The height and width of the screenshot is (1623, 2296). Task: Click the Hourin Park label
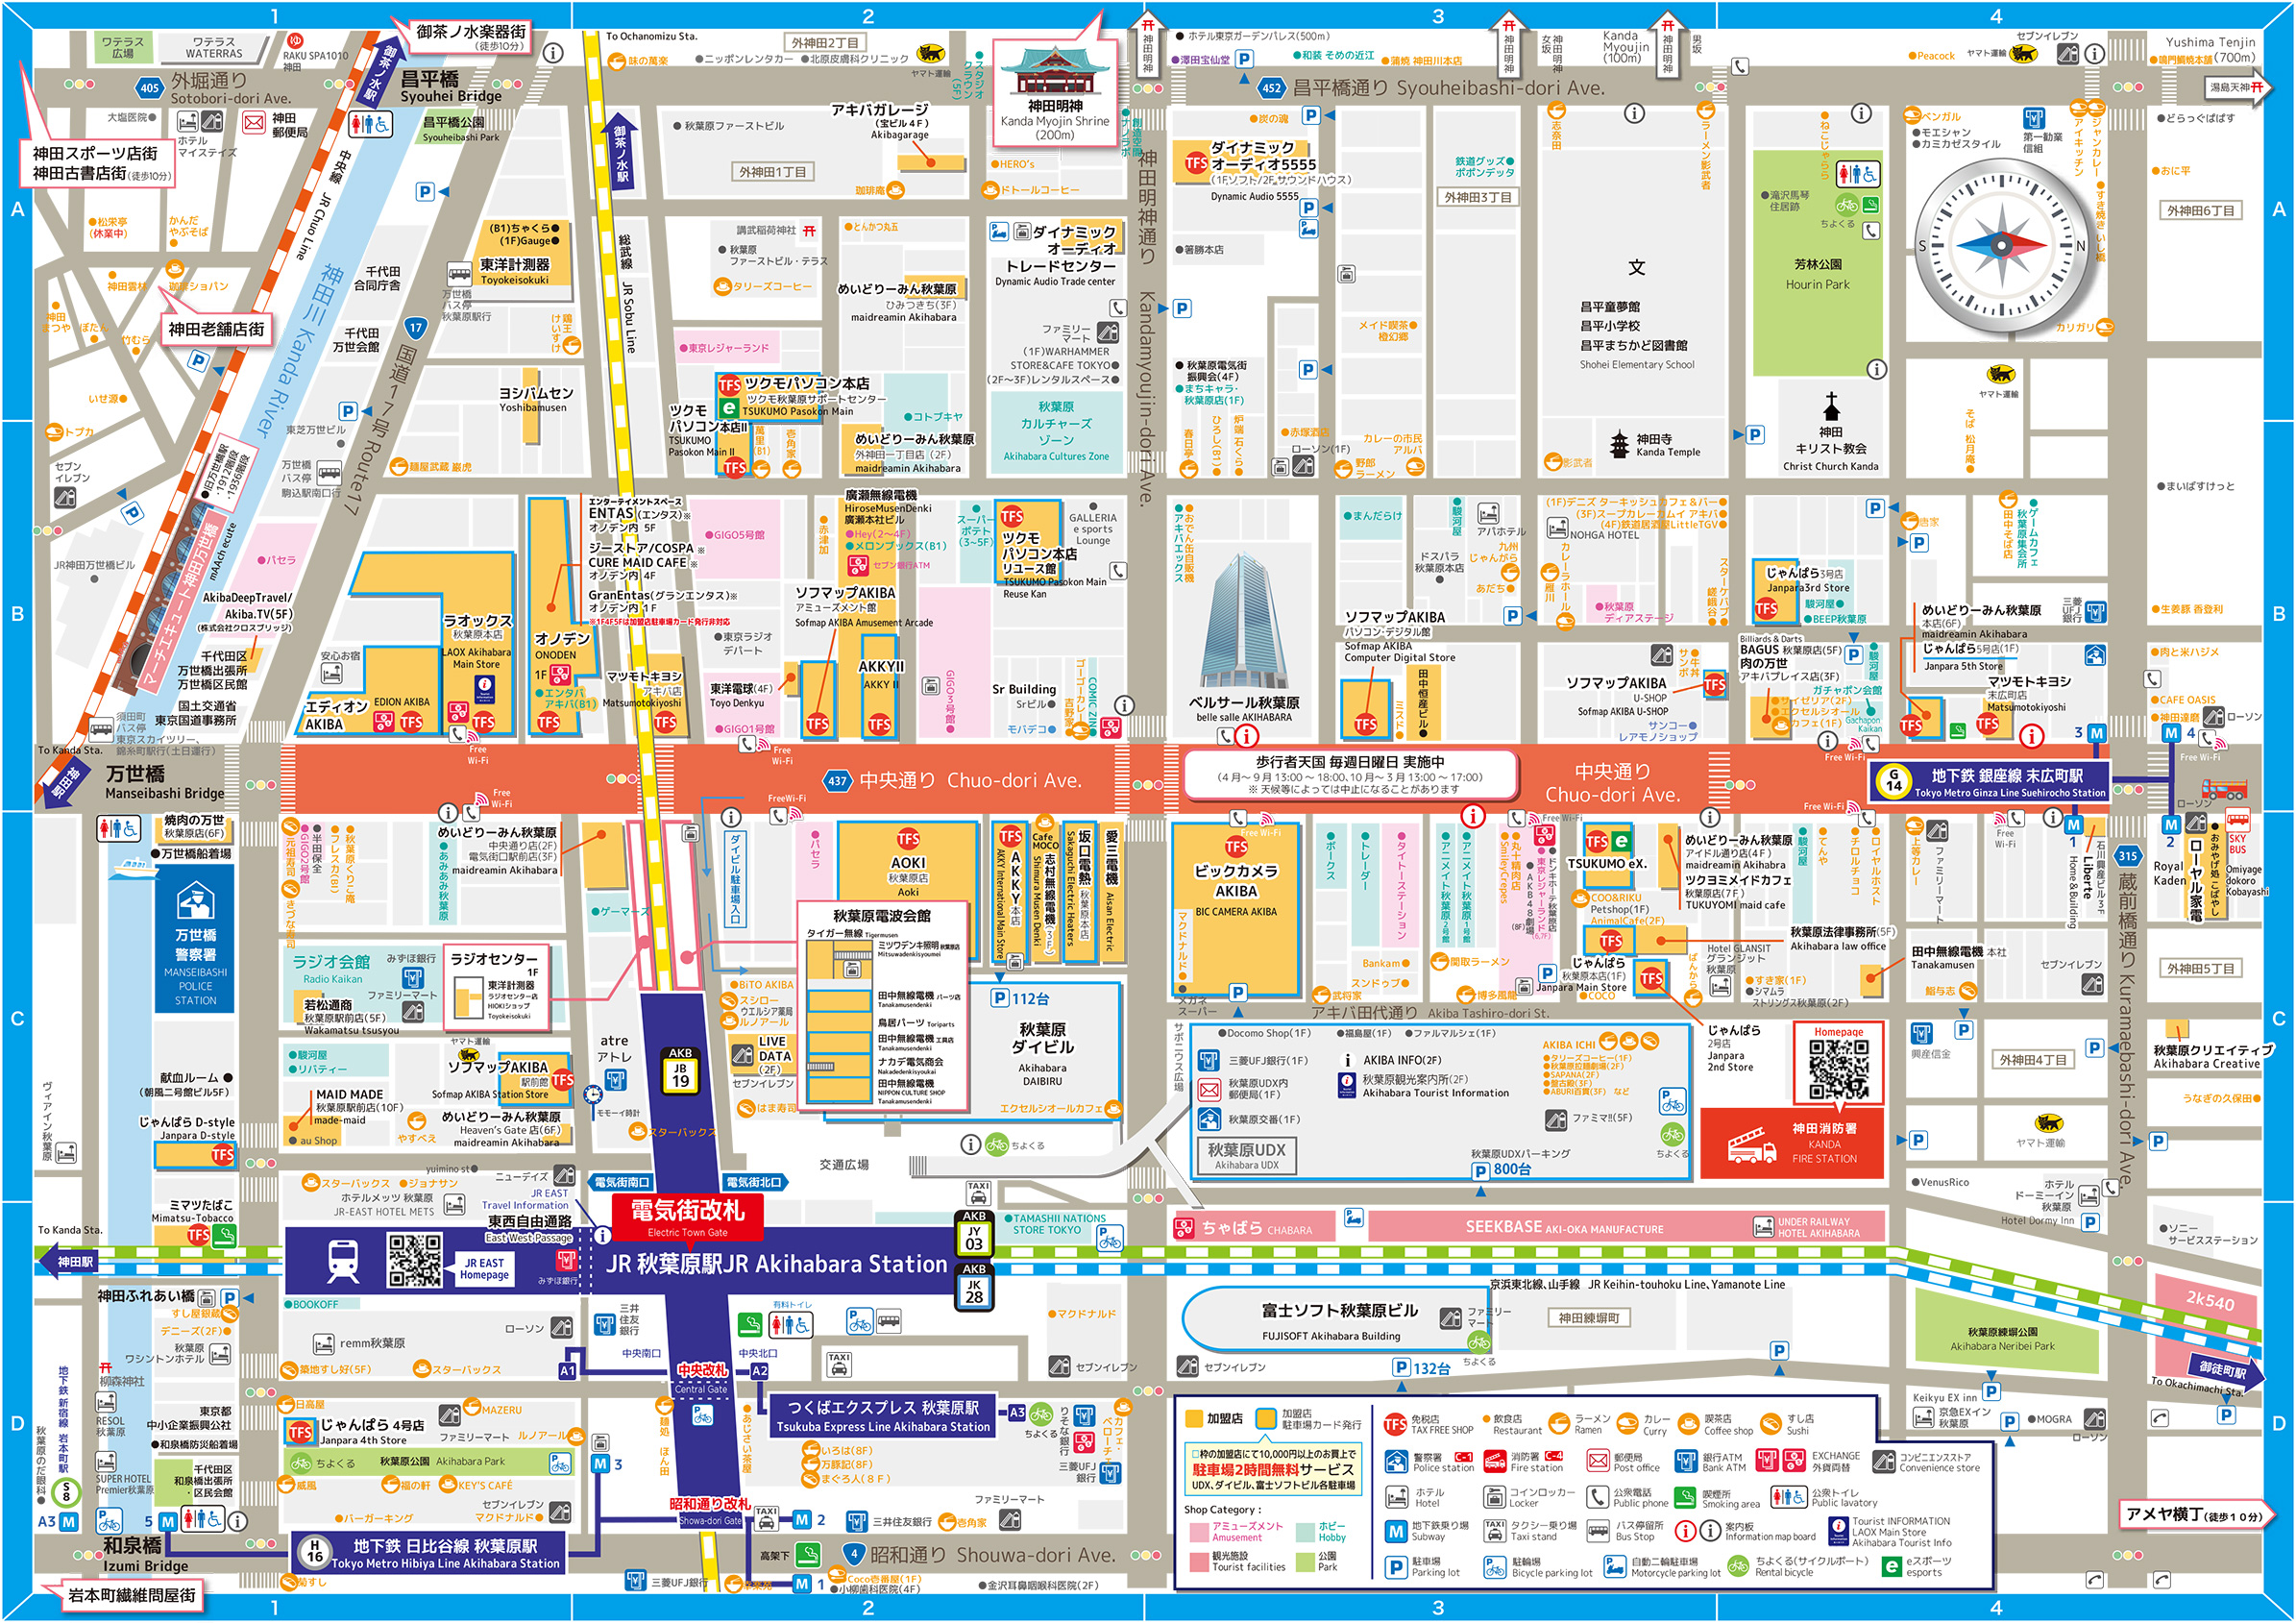coord(1818,274)
